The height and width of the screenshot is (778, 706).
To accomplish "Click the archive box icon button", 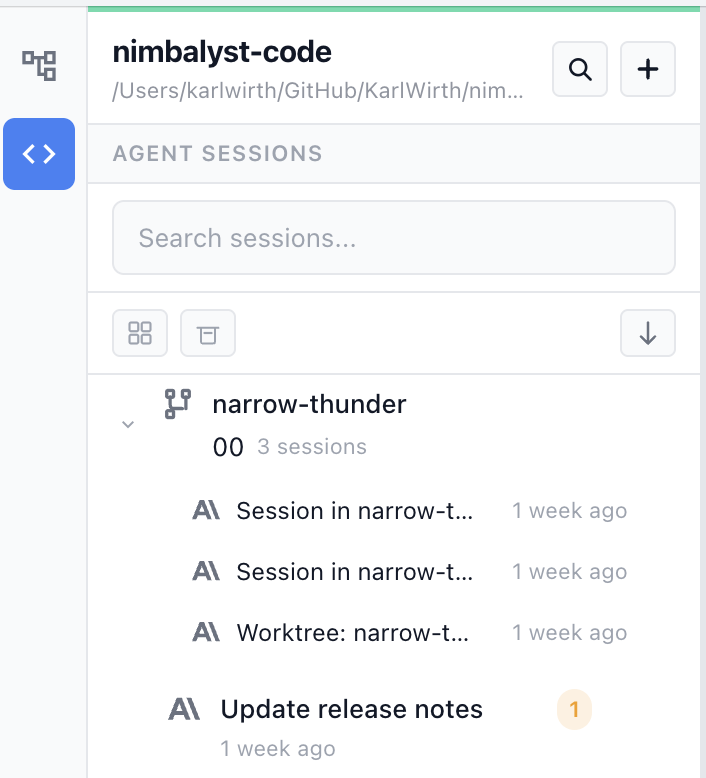I will [x=207, y=333].
